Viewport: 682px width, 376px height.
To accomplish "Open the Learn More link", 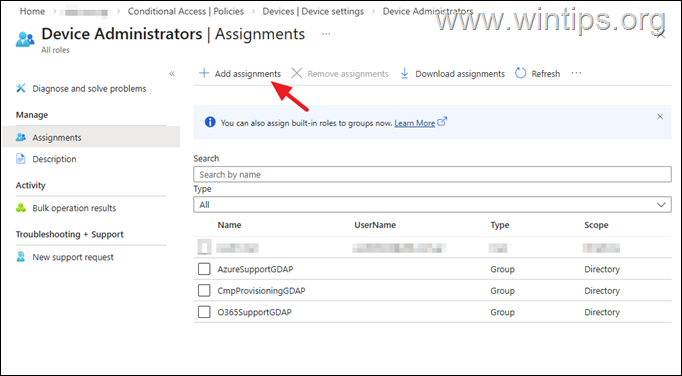I will [x=415, y=123].
